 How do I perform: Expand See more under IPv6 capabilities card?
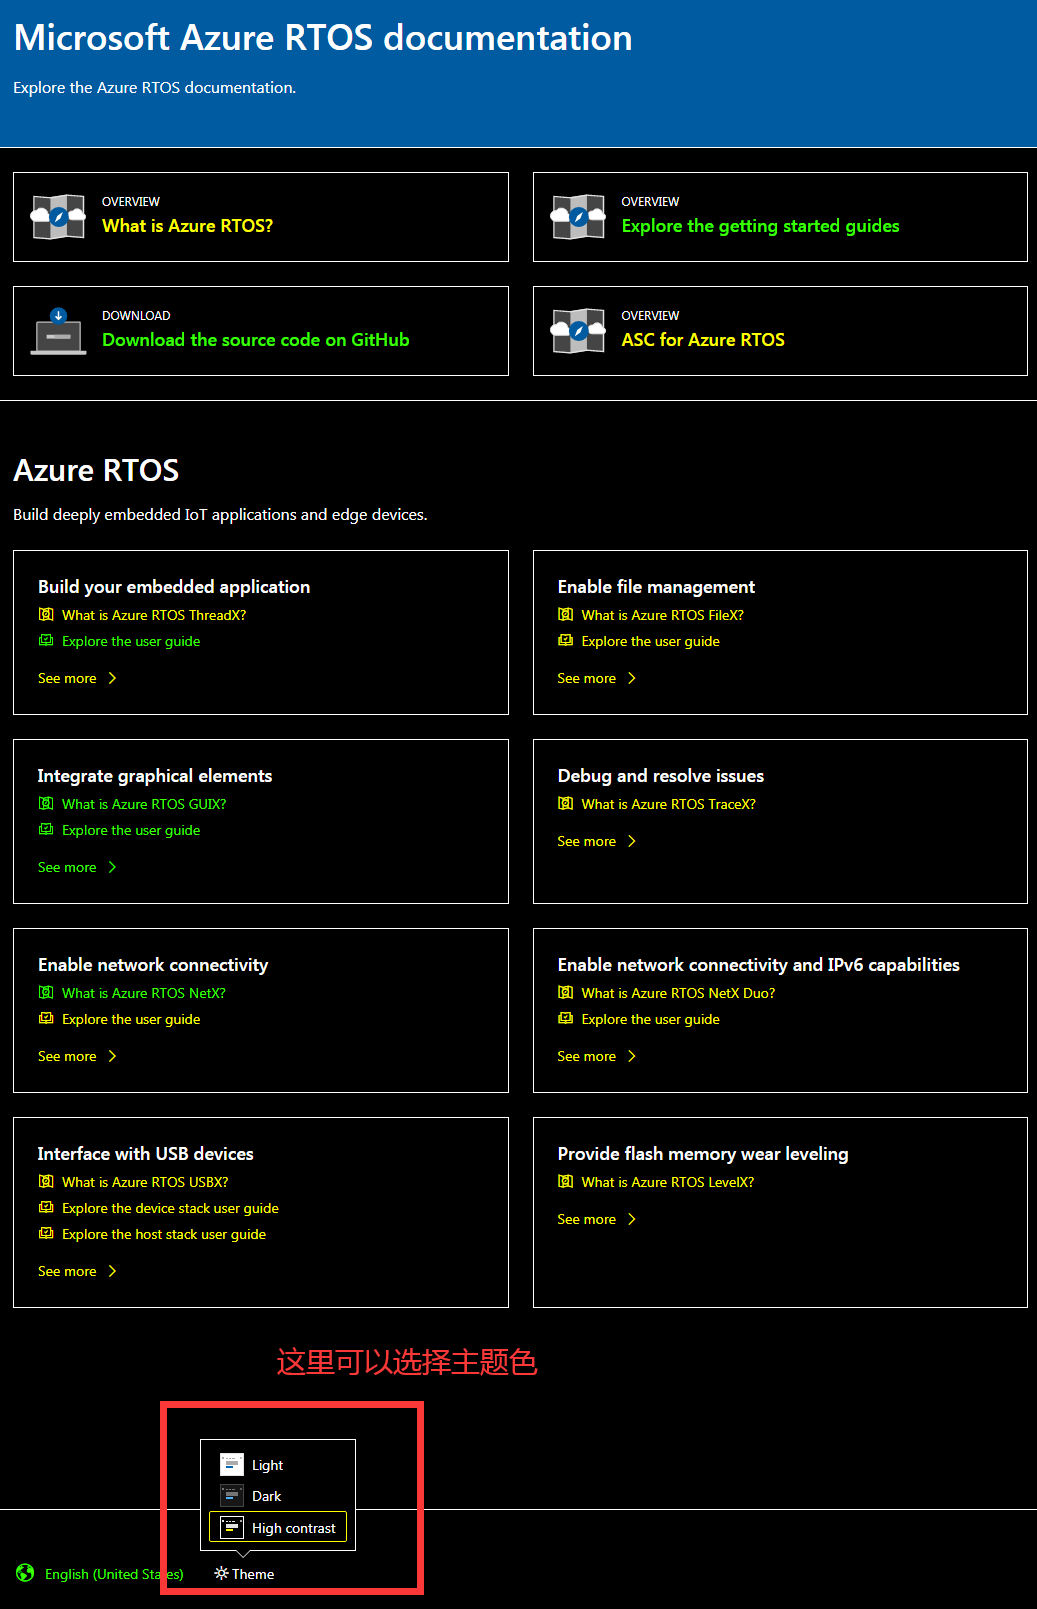pyautogui.click(x=597, y=1056)
